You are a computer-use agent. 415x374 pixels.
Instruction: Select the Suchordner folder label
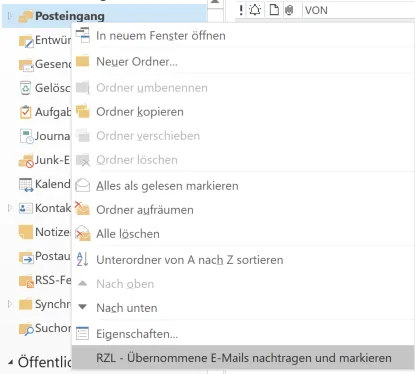pyautogui.click(x=53, y=328)
